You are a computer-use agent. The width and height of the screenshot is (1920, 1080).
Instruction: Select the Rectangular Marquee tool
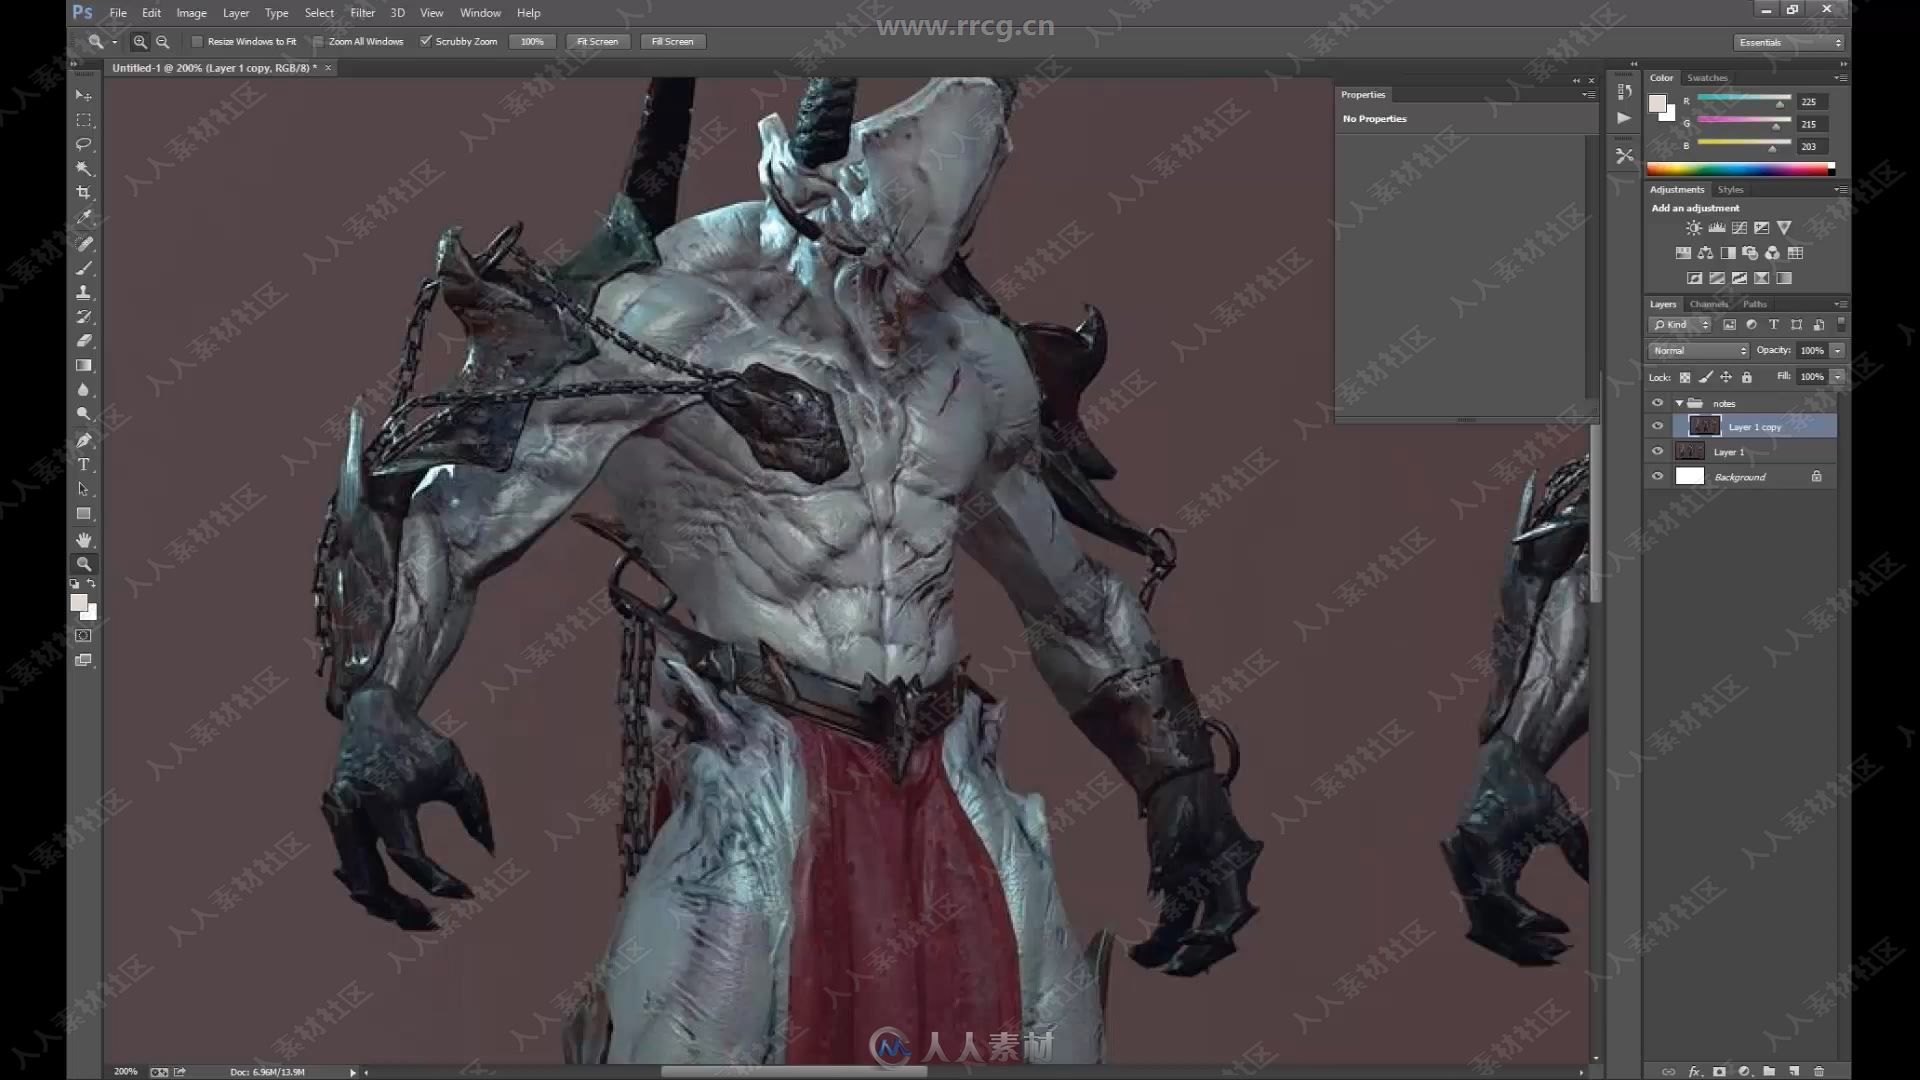pyautogui.click(x=84, y=120)
